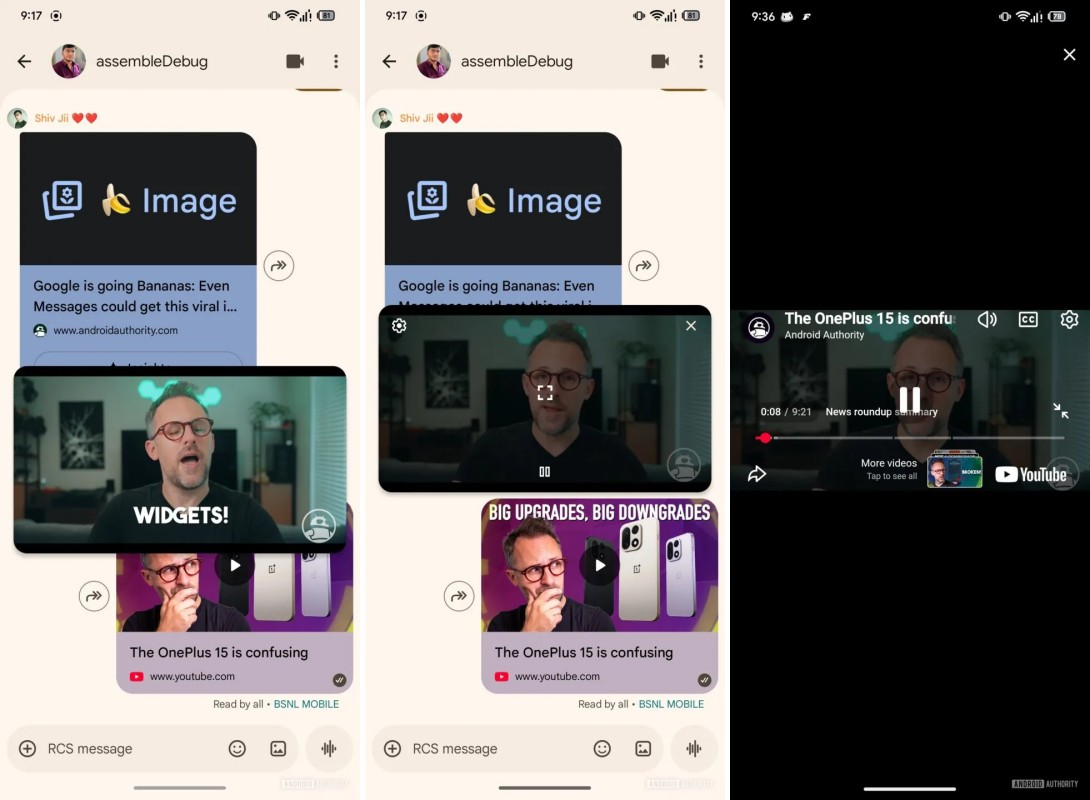
Task: Open the More videos thumbnail
Action: pos(954,471)
